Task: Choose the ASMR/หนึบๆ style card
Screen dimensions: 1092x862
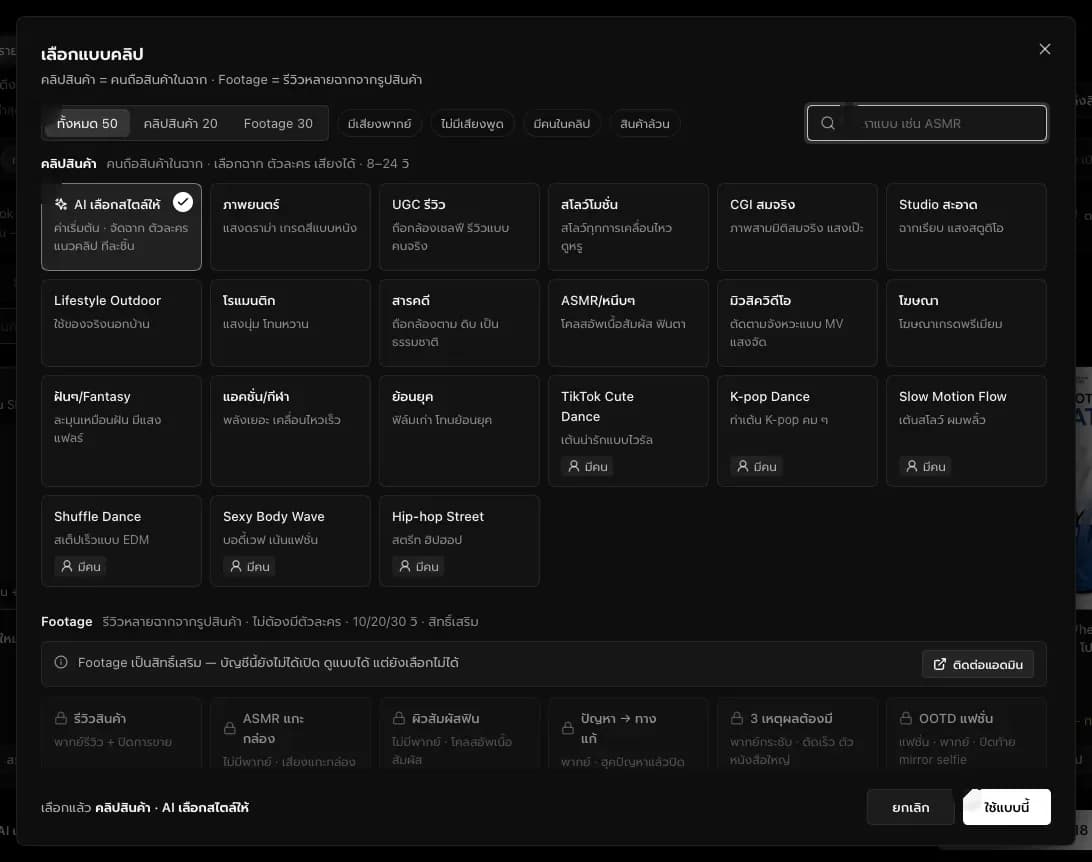Action: pos(628,322)
